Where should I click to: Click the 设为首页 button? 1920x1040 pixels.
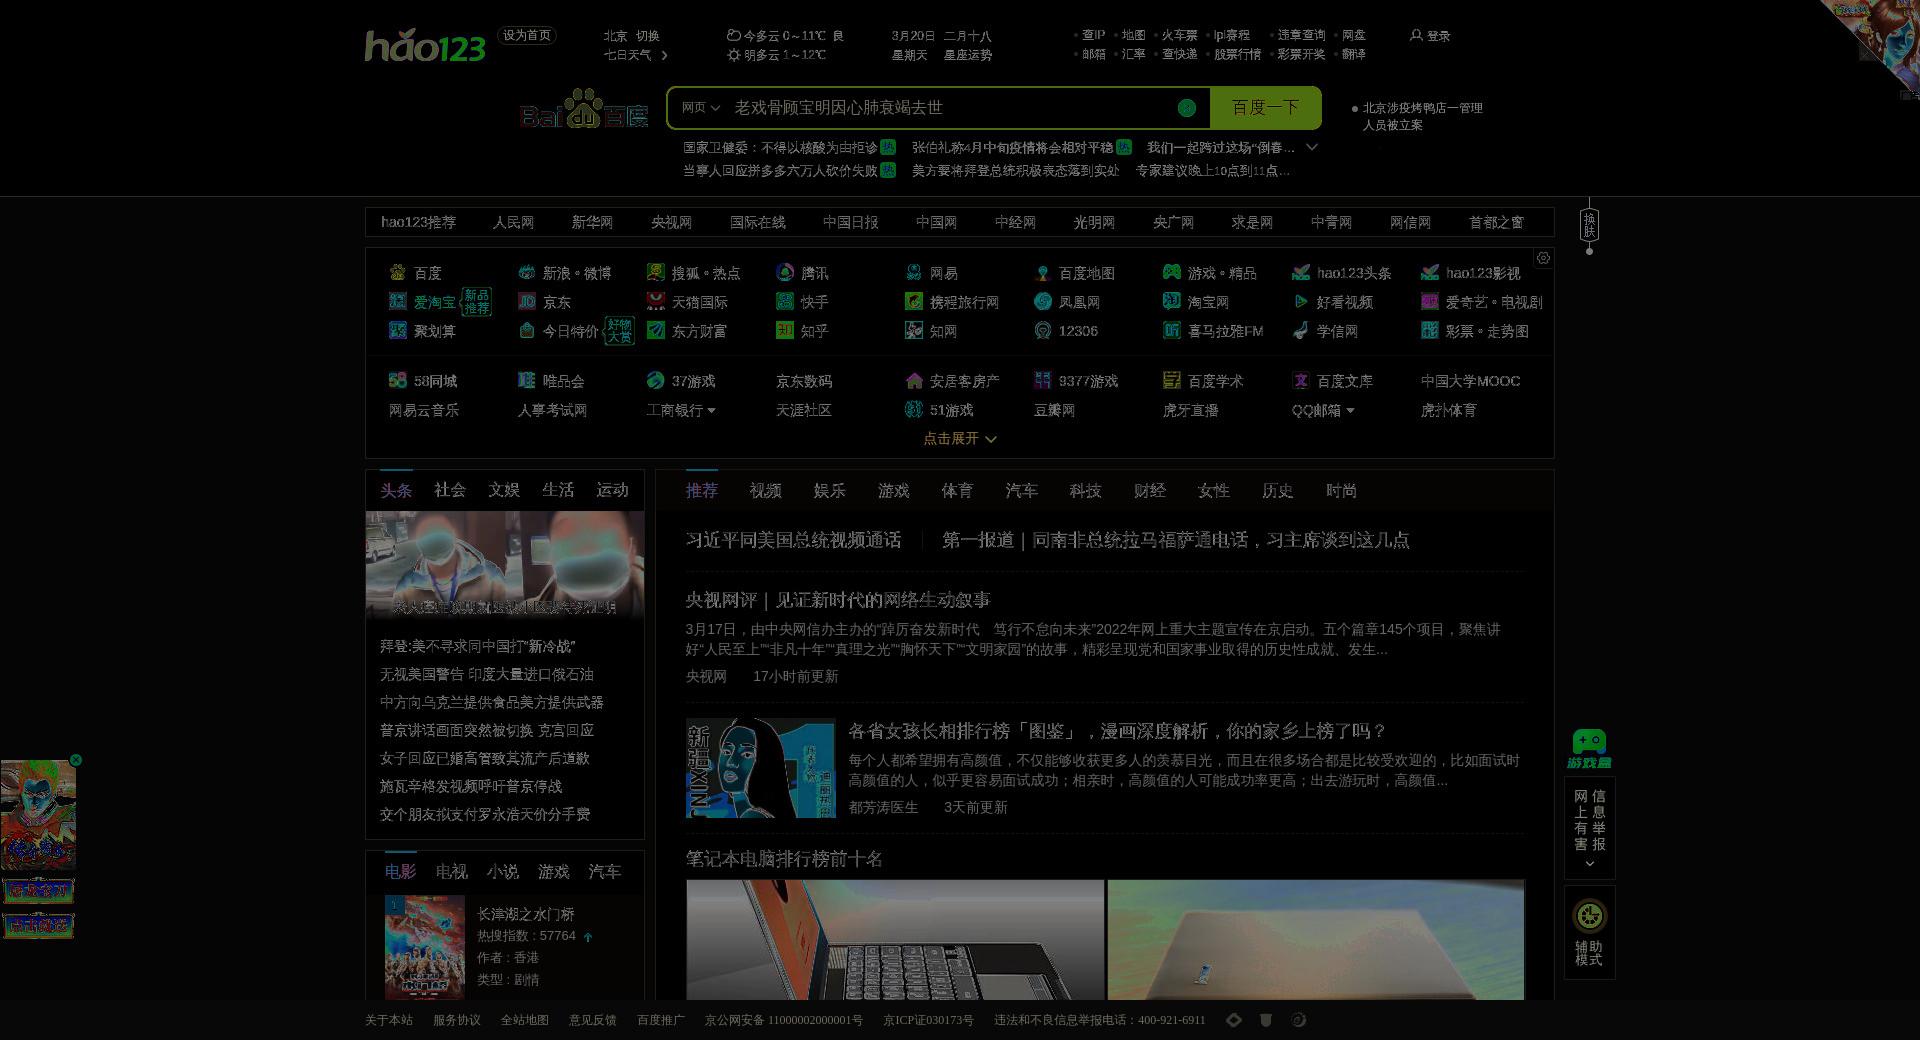tap(527, 35)
